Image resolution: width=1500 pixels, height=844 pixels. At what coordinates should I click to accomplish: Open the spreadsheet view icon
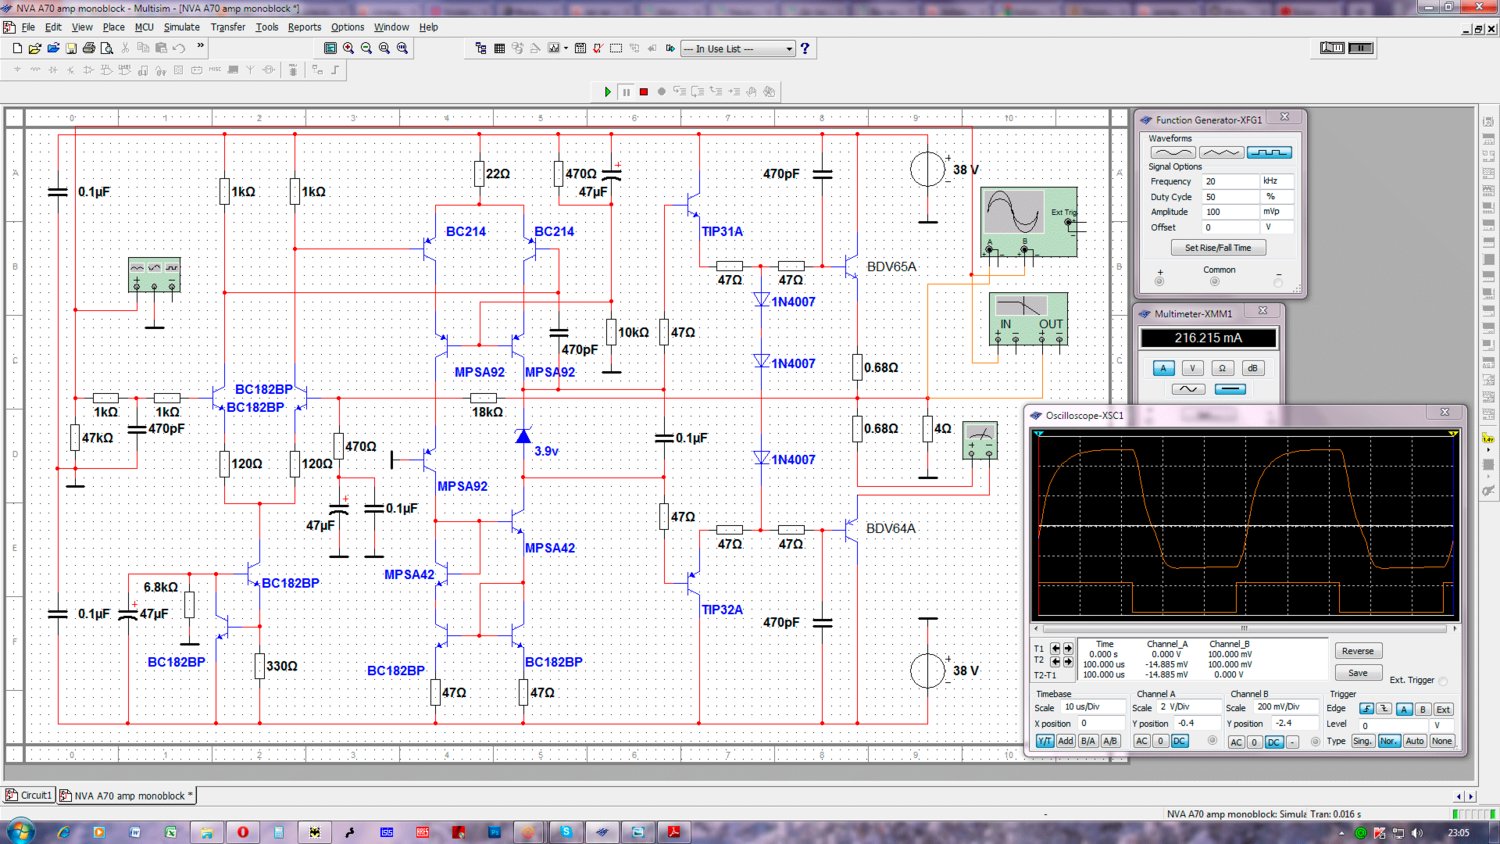[x=499, y=48]
